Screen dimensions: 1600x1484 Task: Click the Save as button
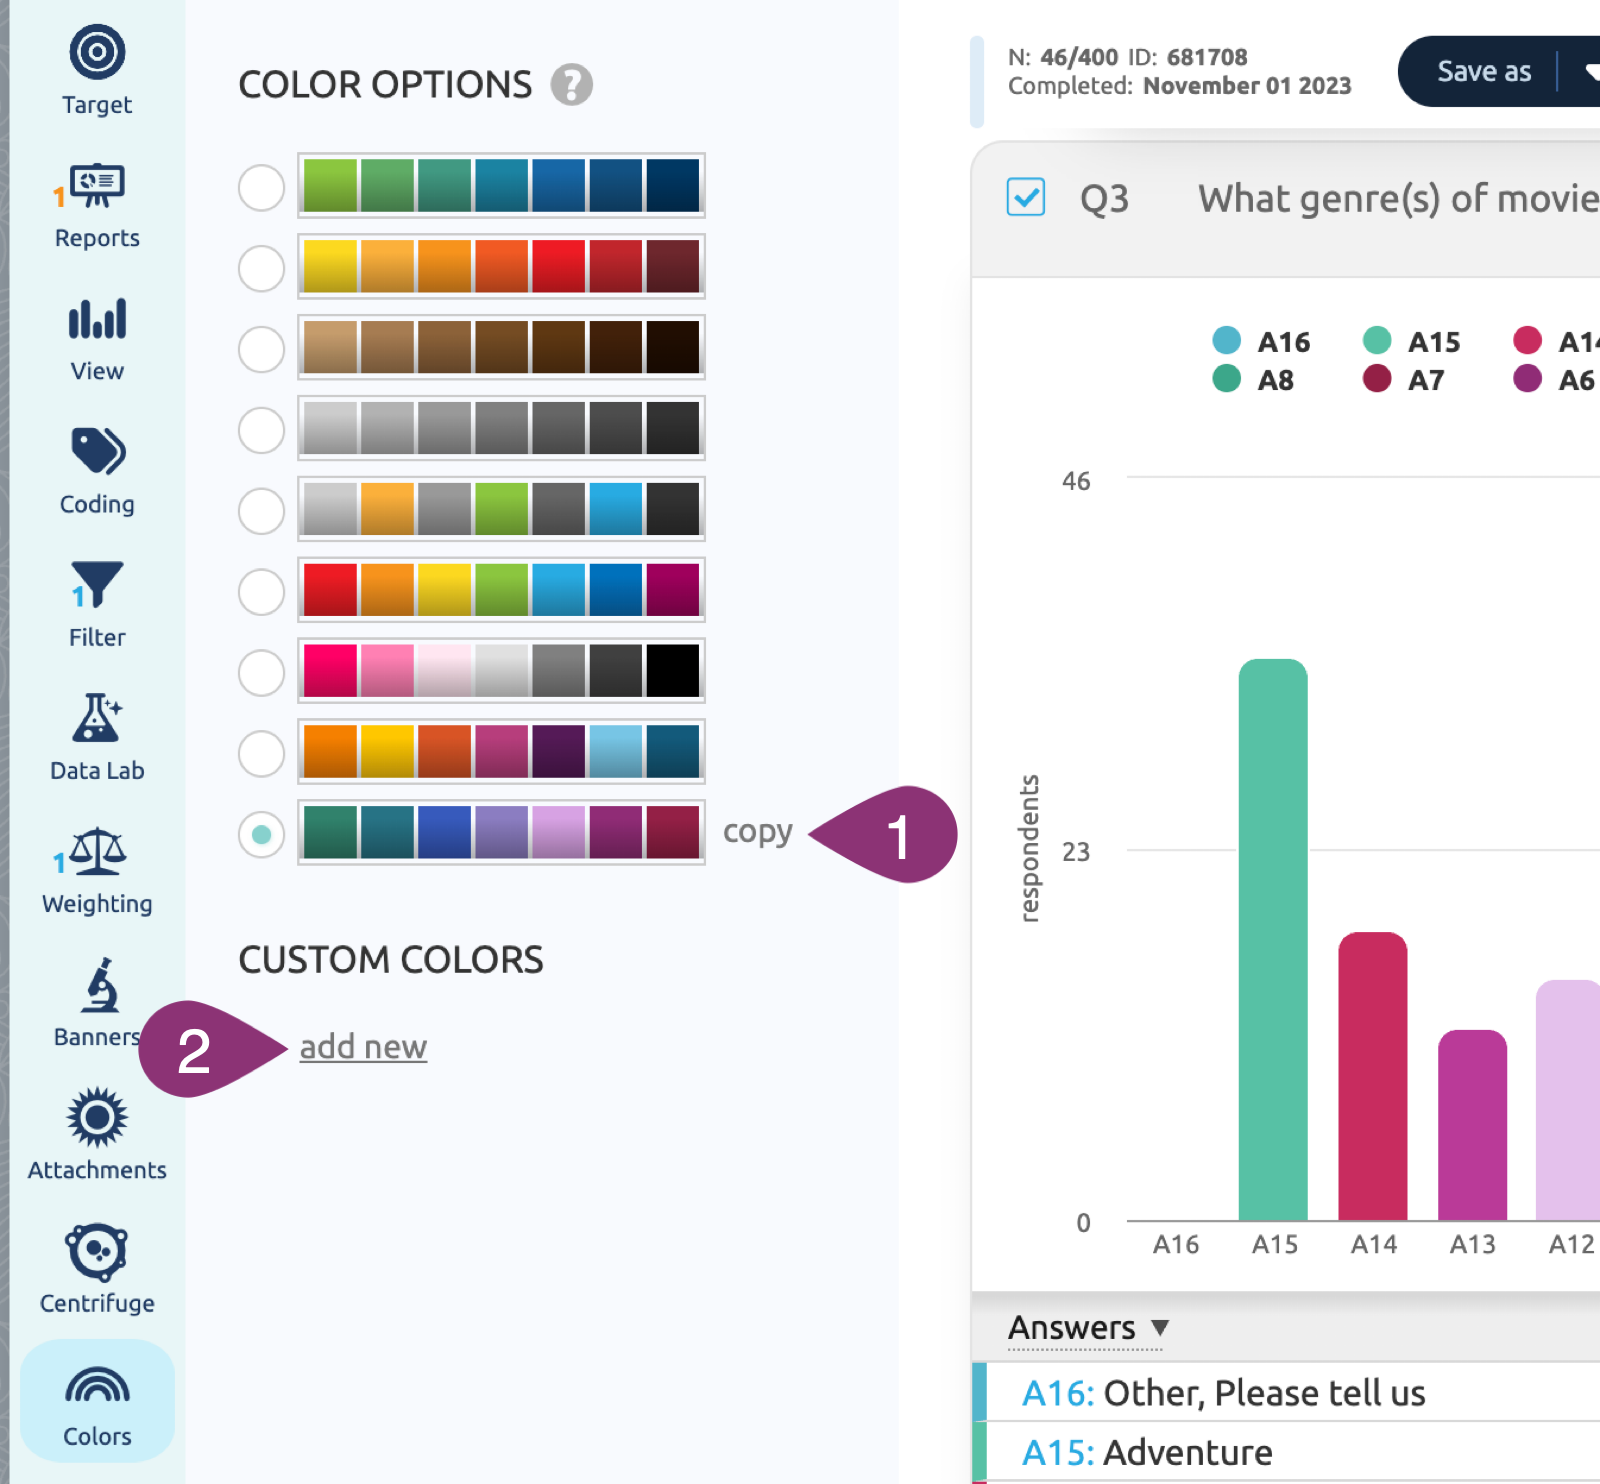(1483, 71)
